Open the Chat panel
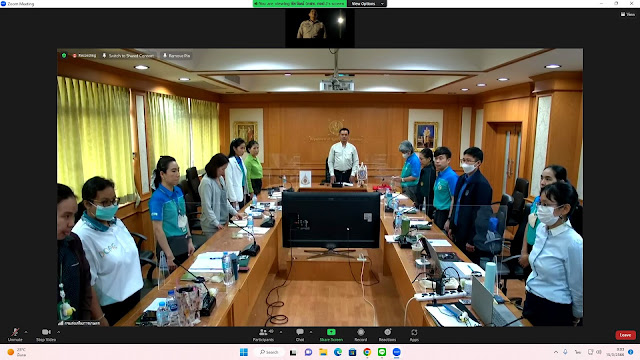The image size is (640, 360). click(300, 334)
